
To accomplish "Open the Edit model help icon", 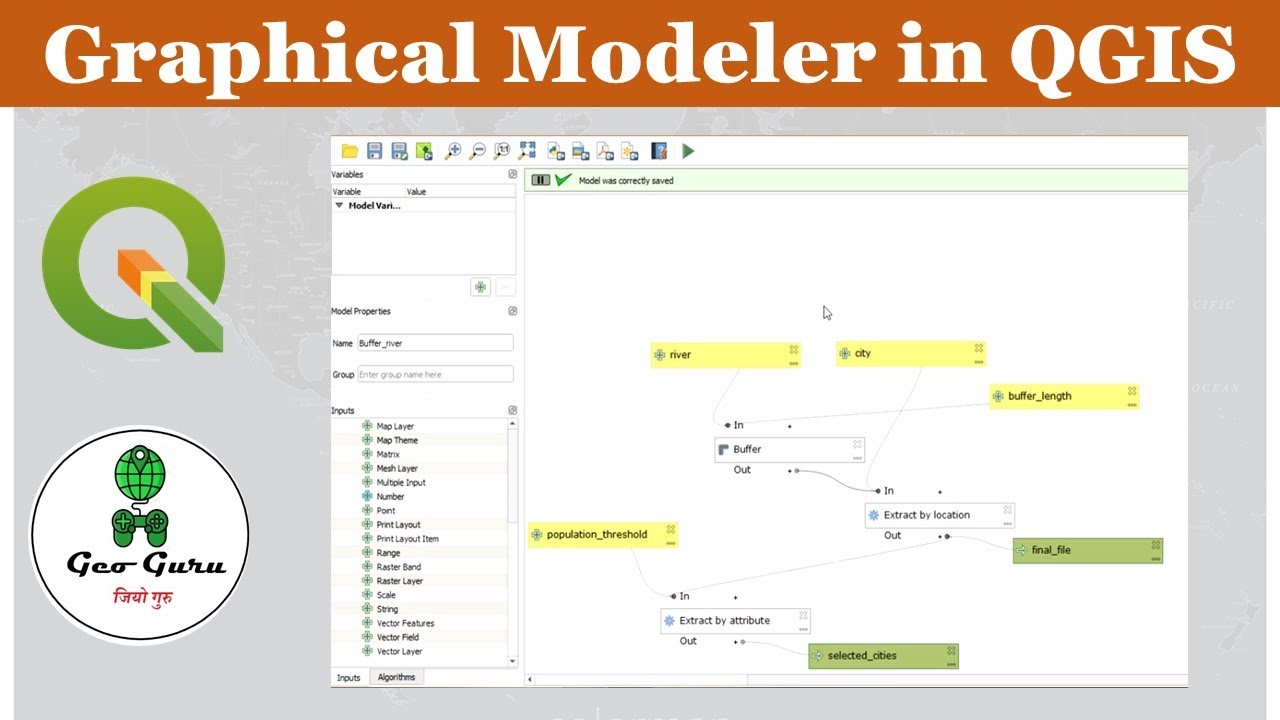I will (x=659, y=151).
